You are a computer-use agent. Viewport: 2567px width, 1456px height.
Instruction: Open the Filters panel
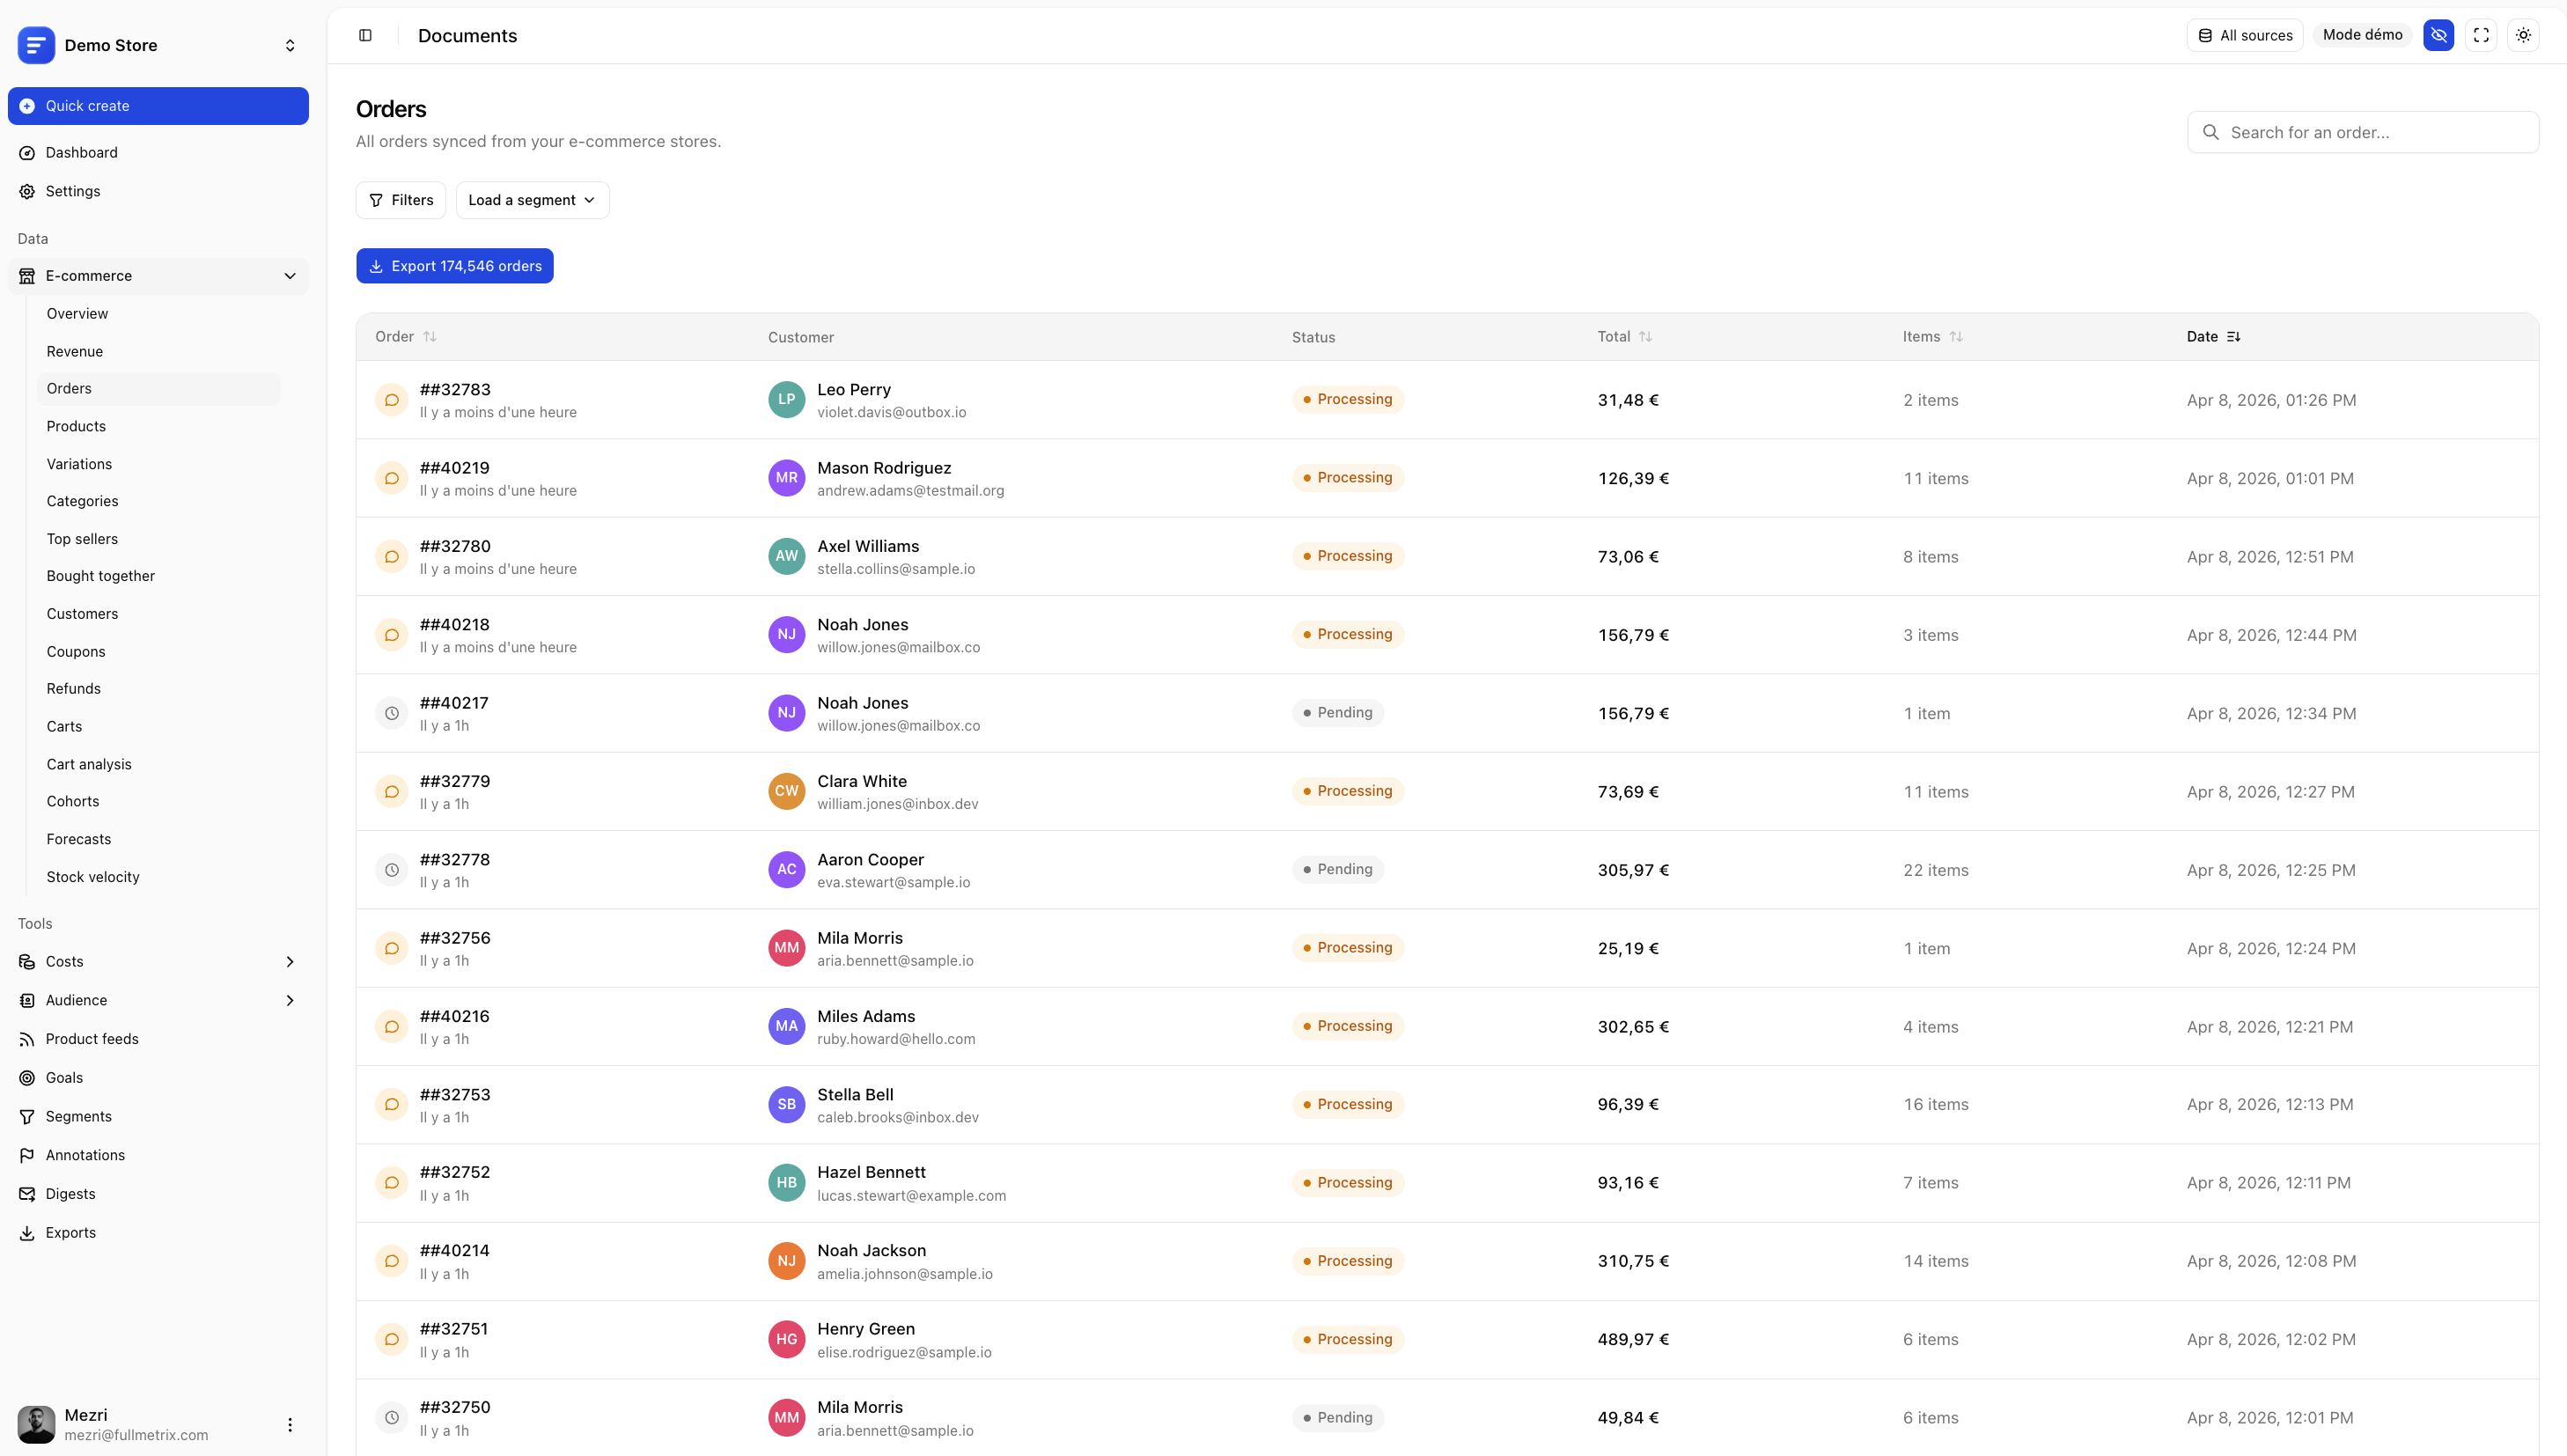(x=400, y=199)
